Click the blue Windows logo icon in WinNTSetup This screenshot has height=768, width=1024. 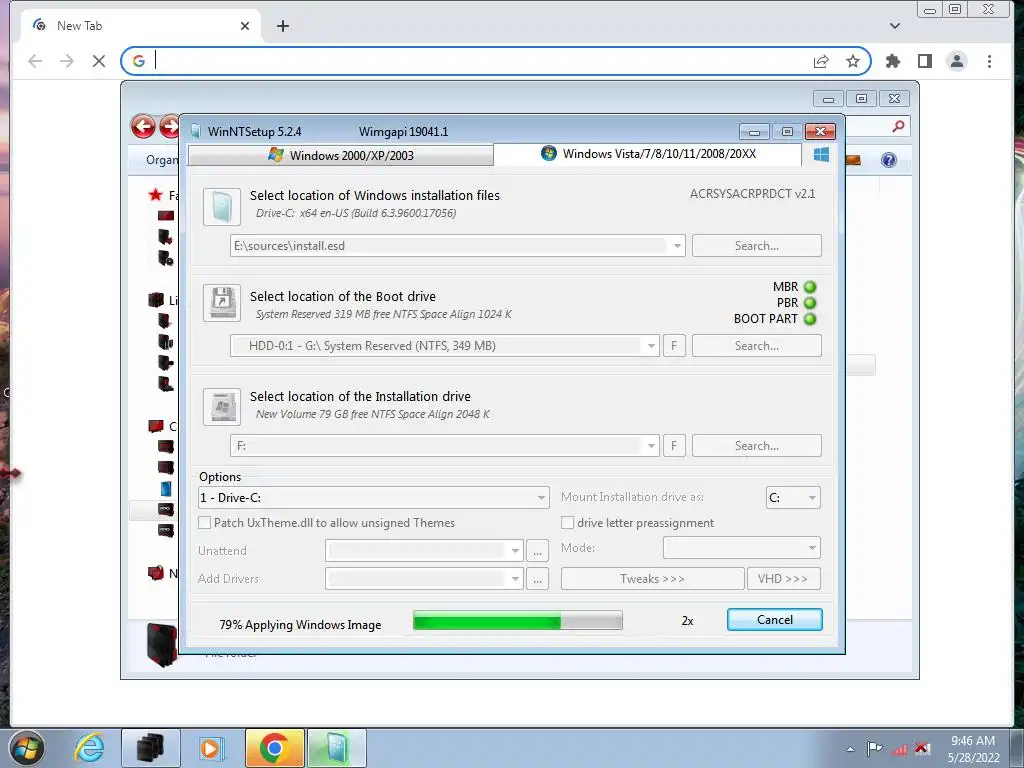[x=821, y=154]
